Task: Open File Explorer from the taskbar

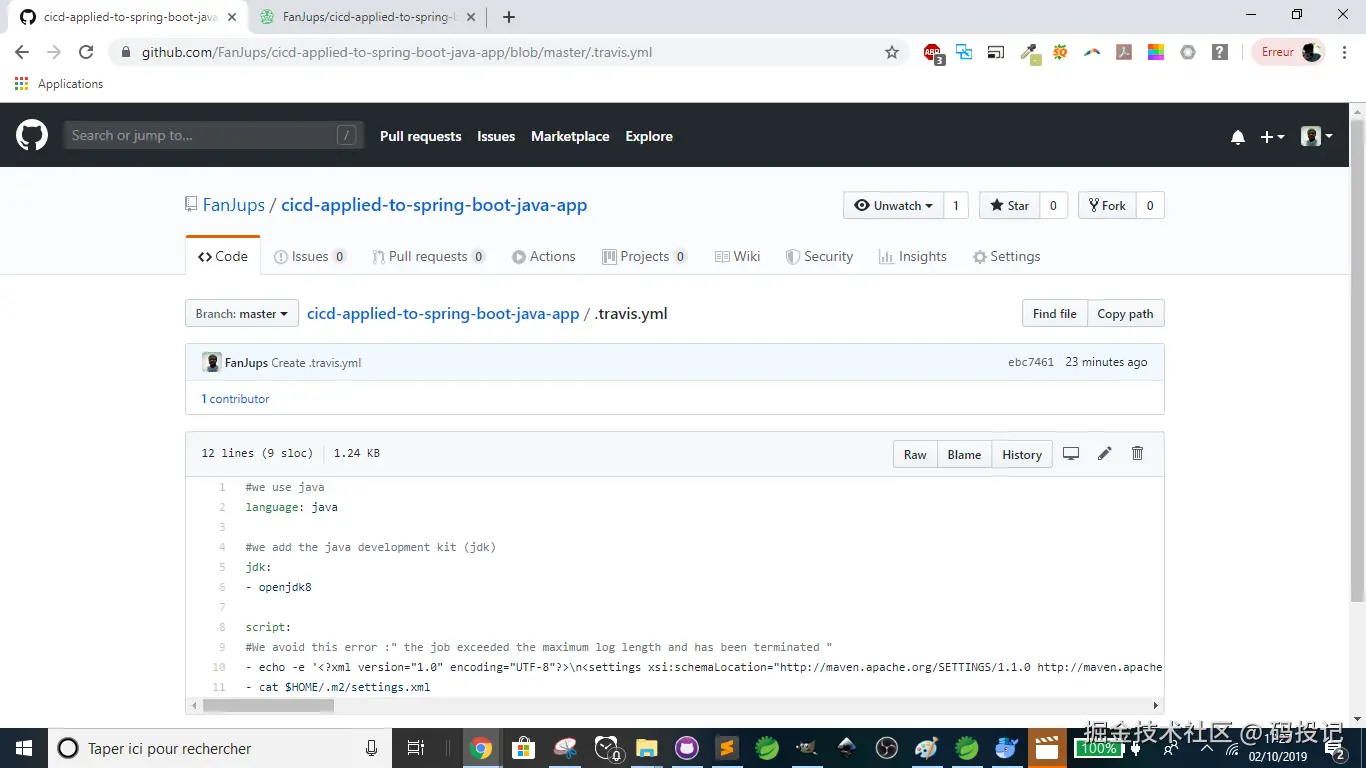Action: (x=645, y=748)
